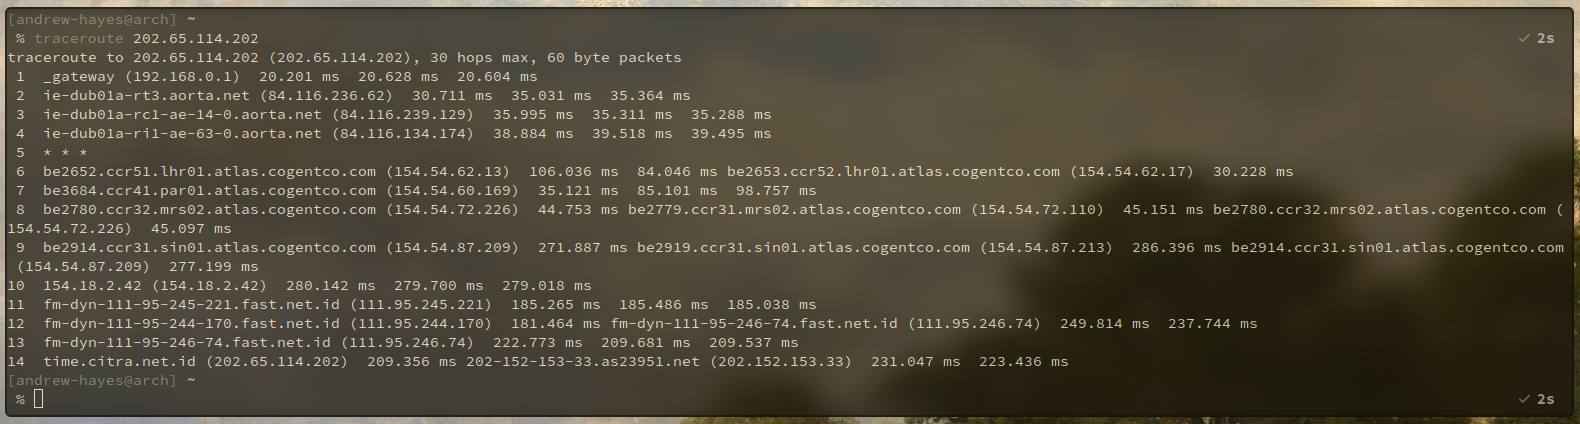Click 222.773 ms latency on hop 13
This screenshot has width=1580, height=424.
(x=538, y=342)
